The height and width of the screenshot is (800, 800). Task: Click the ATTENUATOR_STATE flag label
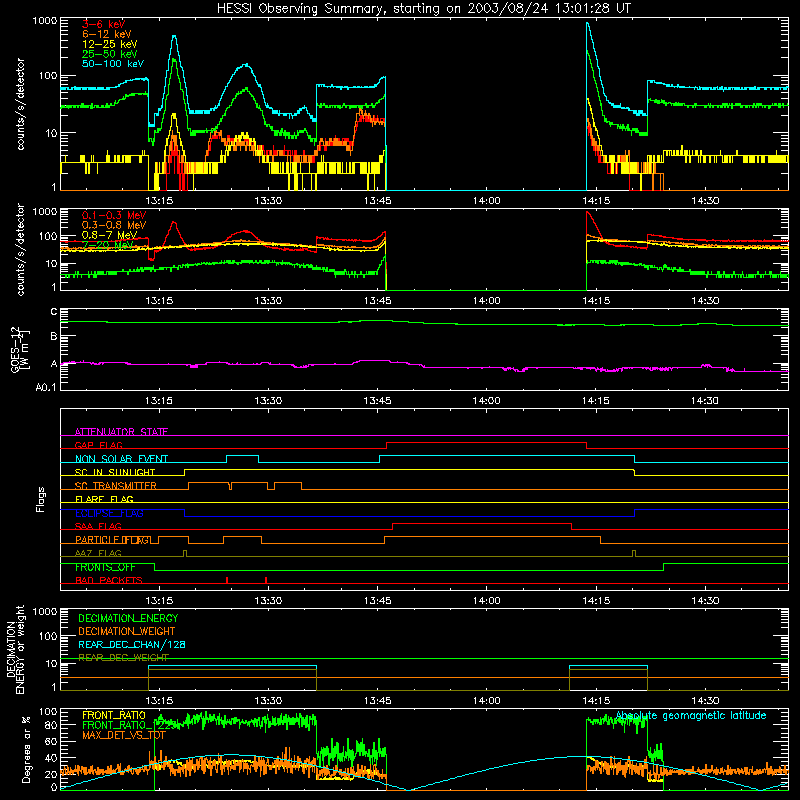pyautogui.click(x=121, y=432)
